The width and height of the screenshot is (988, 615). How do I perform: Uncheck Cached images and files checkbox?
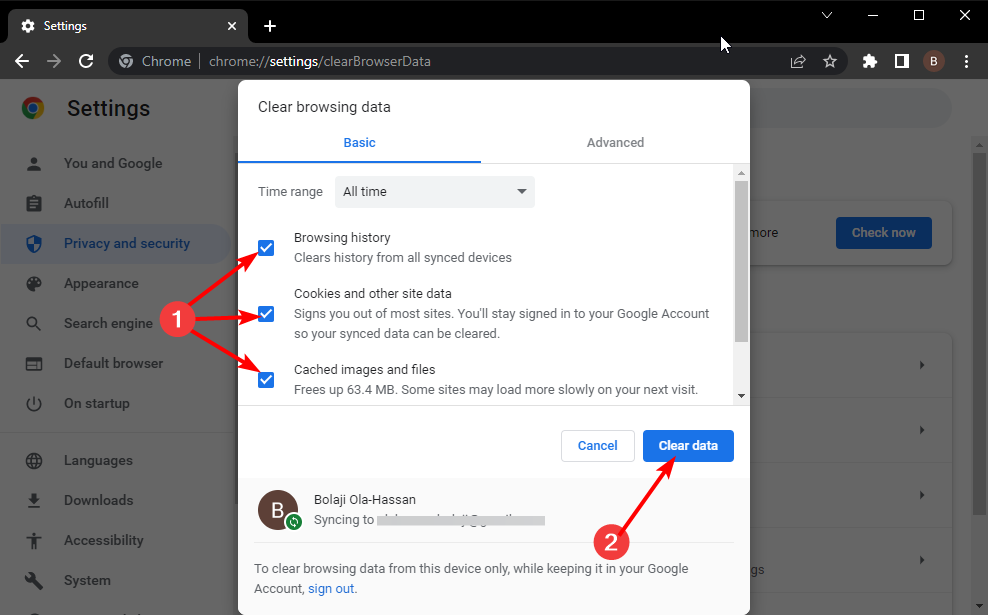(x=266, y=379)
